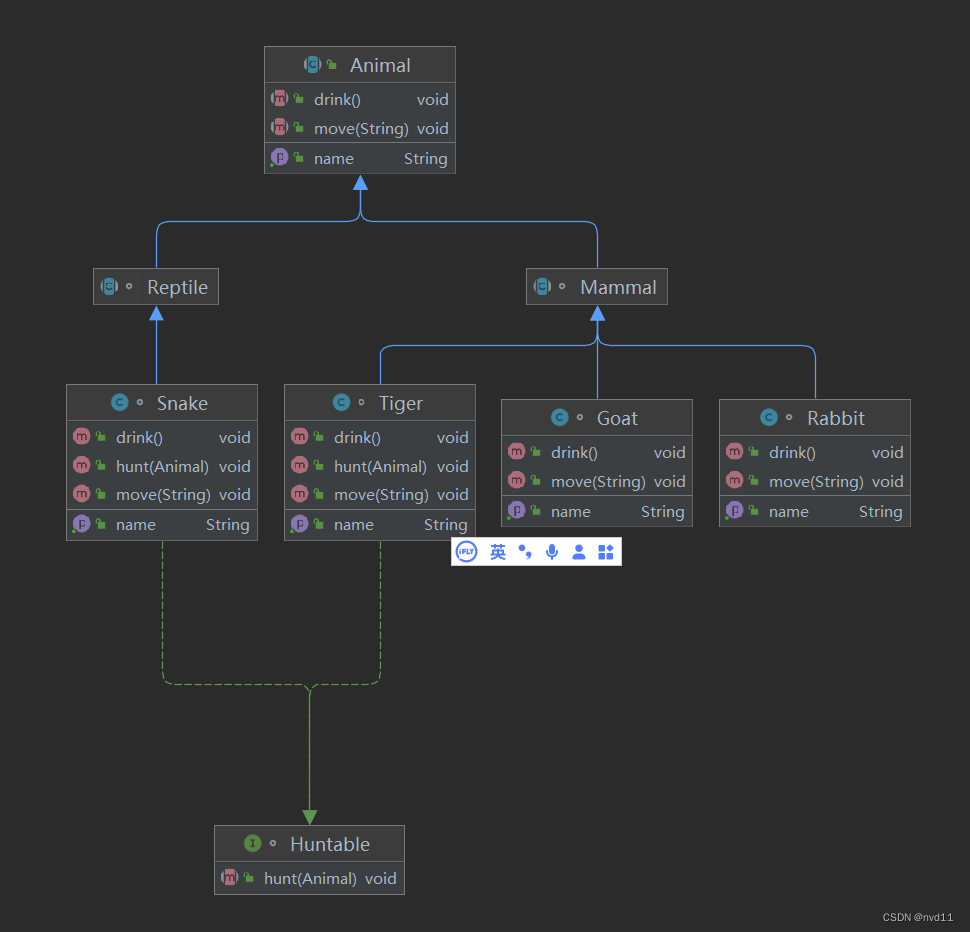
Task: Click property icon beside Goat name
Action: pyautogui.click(x=517, y=511)
